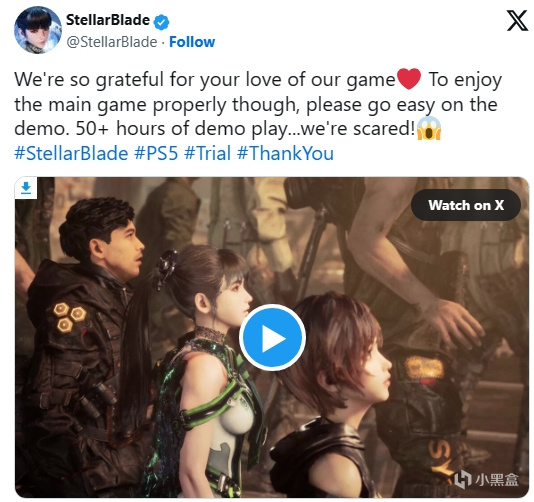Click the tweet text body
534x502 pixels.
click(259, 104)
